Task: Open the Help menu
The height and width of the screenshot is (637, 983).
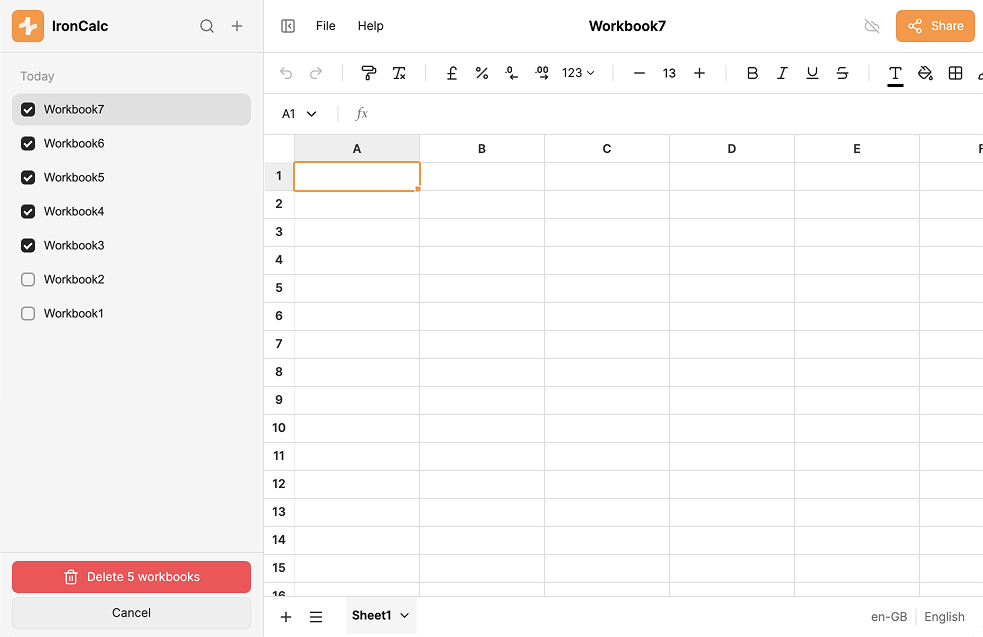Action: [371, 26]
